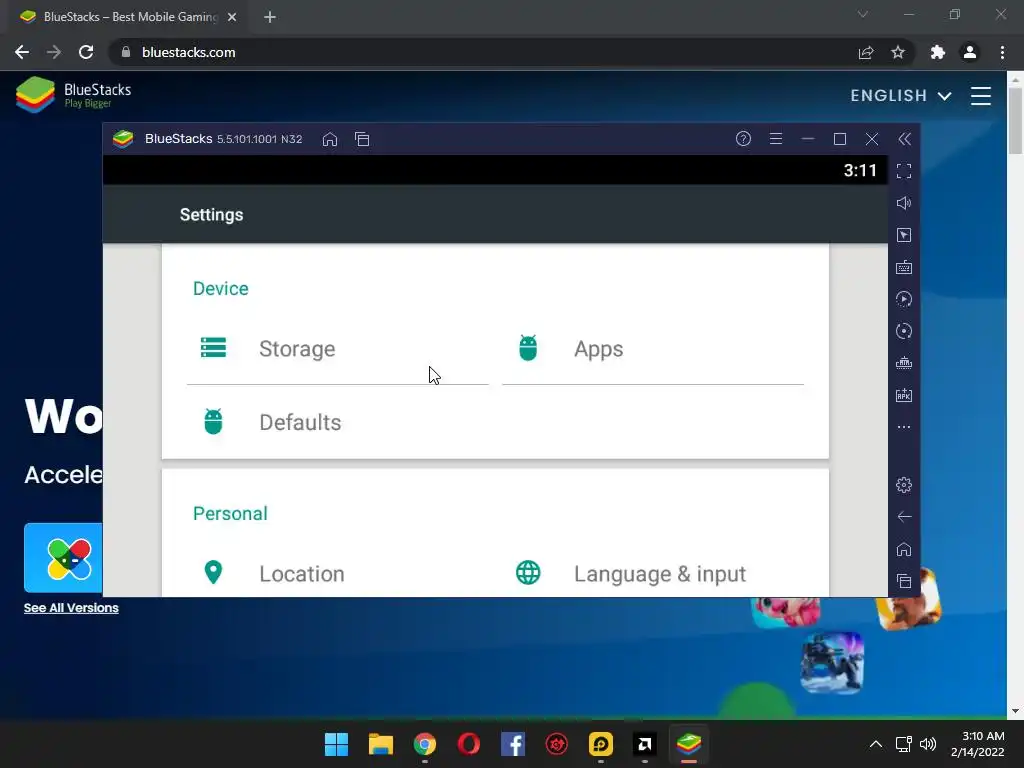Click the cursor lock icon in sidebar
The width and height of the screenshot is (1024, 768).
point(904,235)
